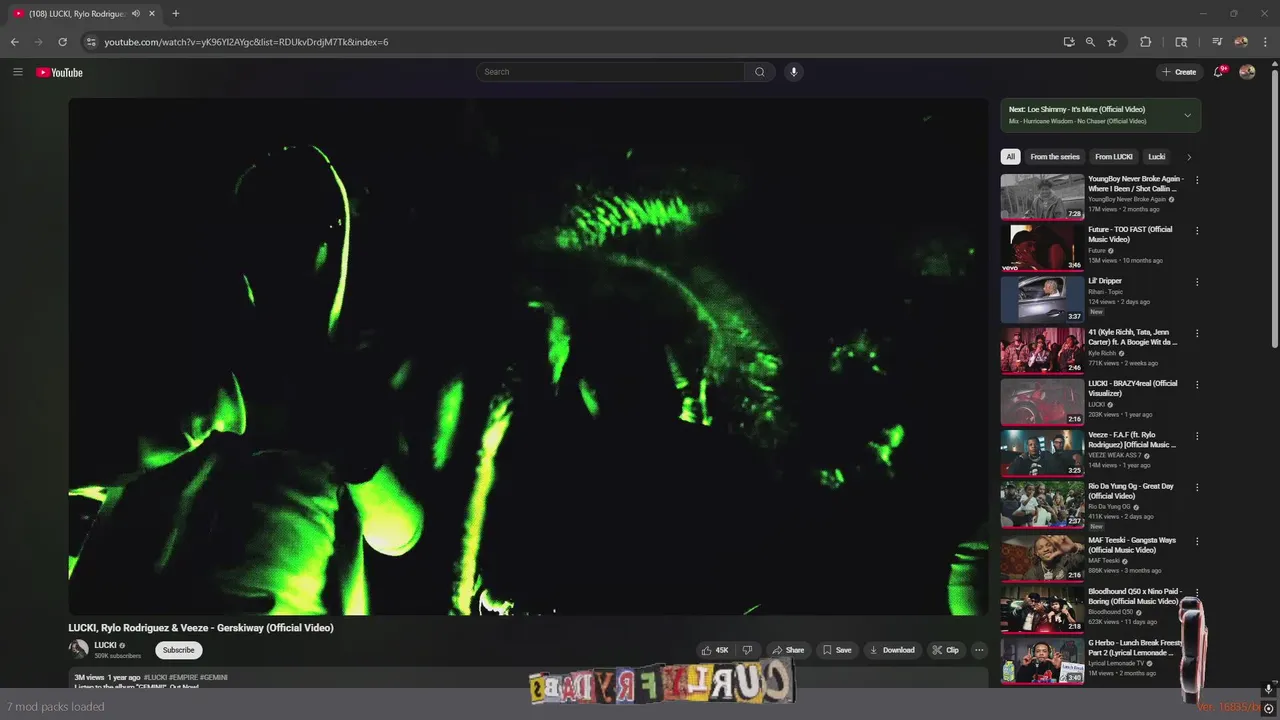Open Veeze - F.A.F video thumbnail

click(1042, 452)
